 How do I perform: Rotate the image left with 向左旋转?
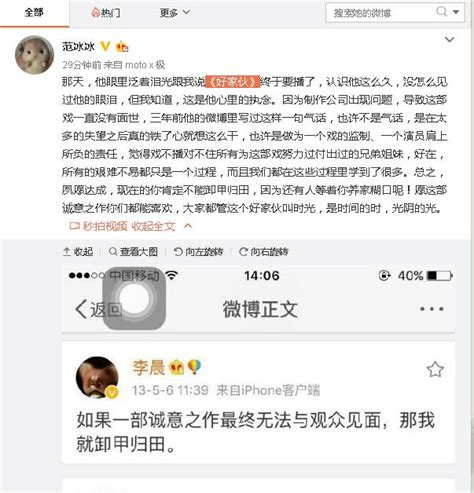pyautogui.click(x=198, y=252)
